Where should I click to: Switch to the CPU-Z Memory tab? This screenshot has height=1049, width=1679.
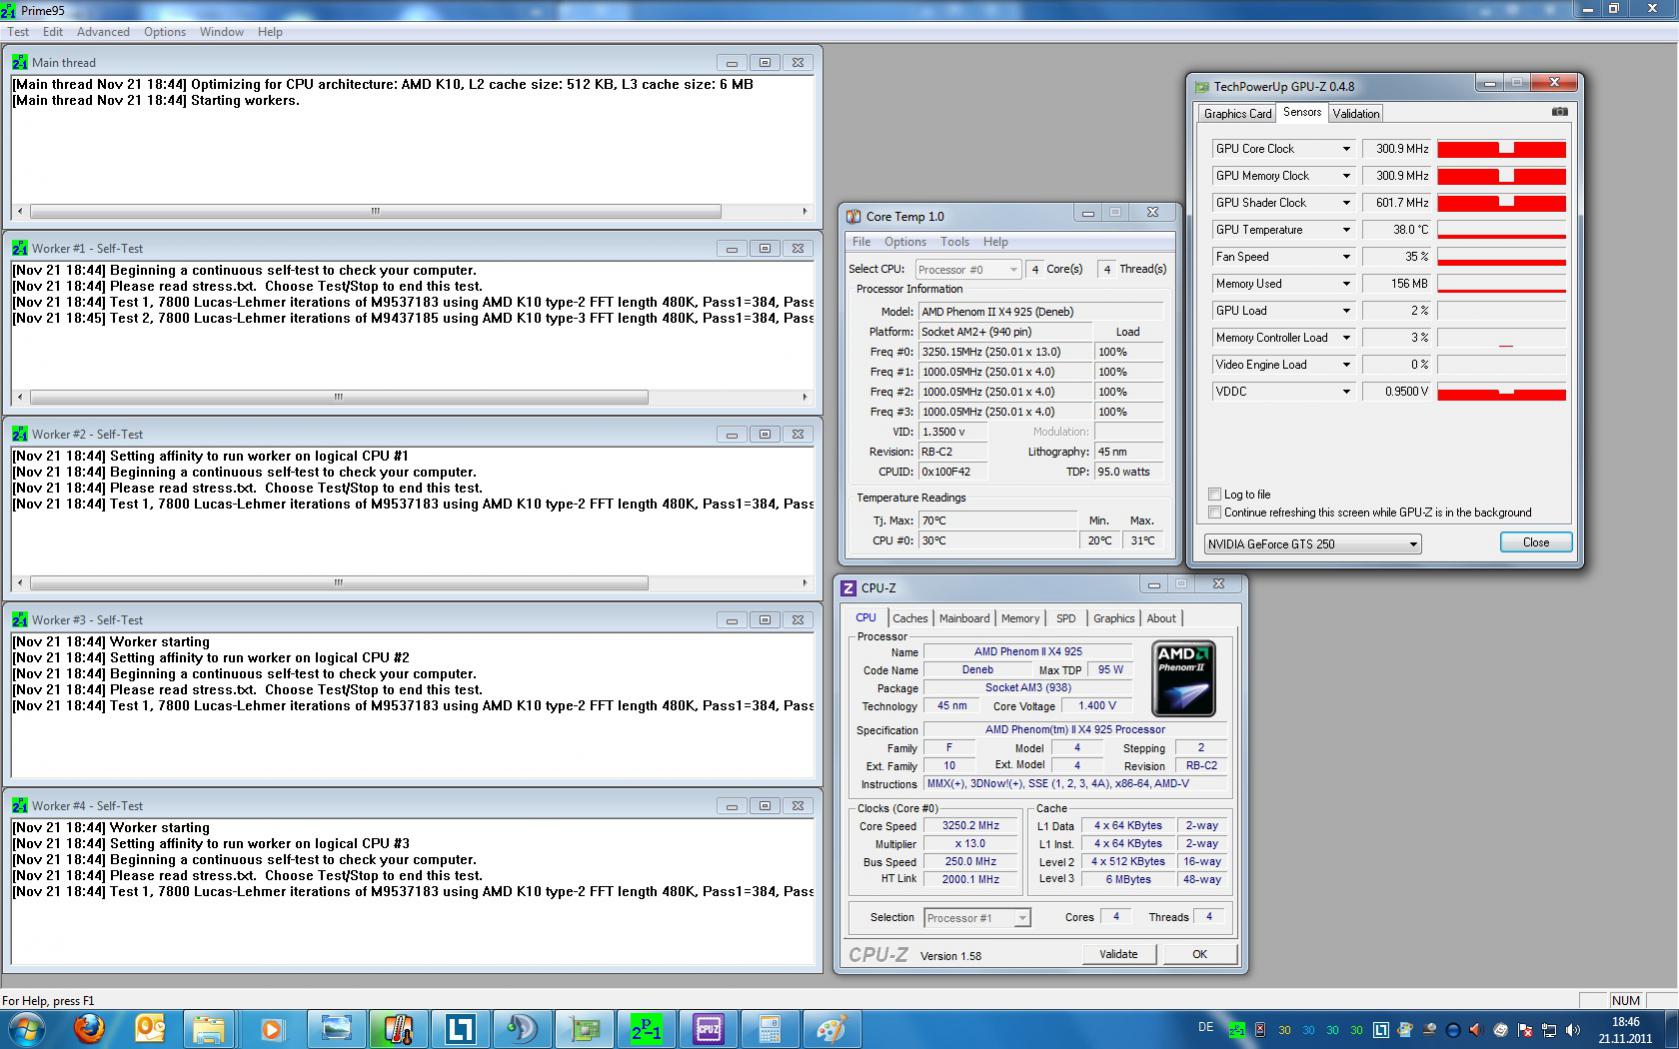1020,618
